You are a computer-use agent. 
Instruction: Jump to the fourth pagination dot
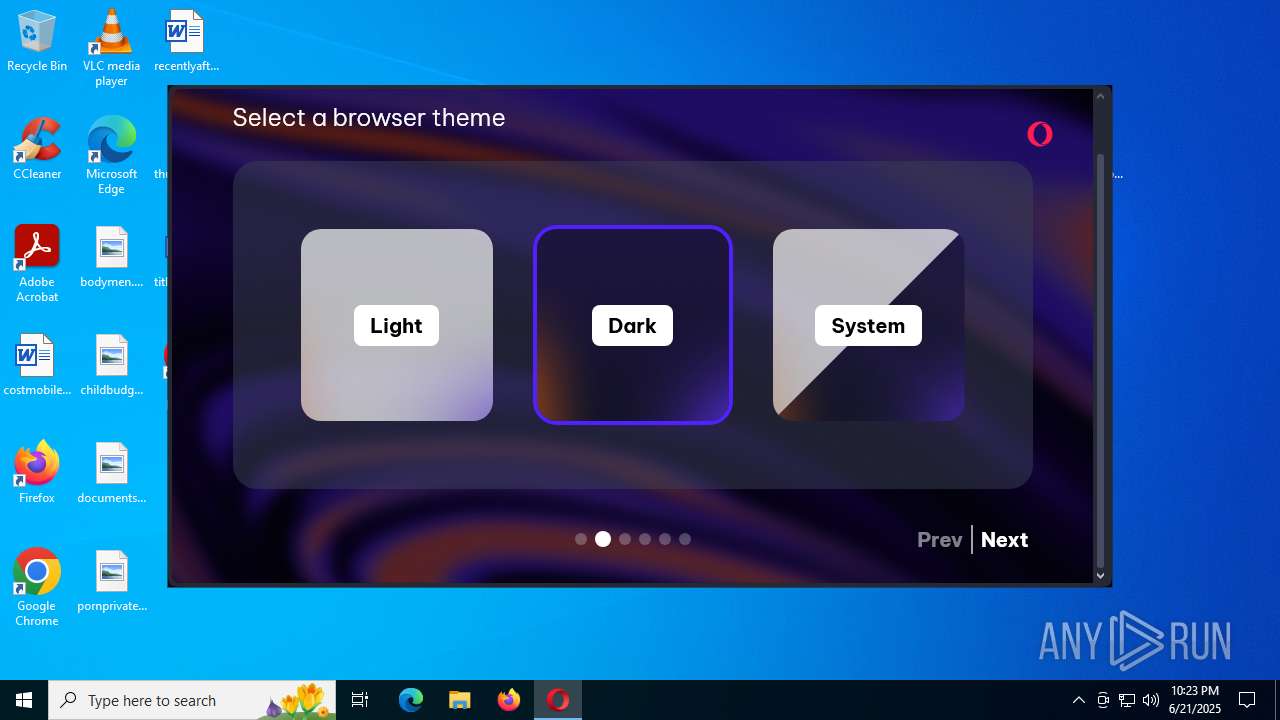coord(645,539)
